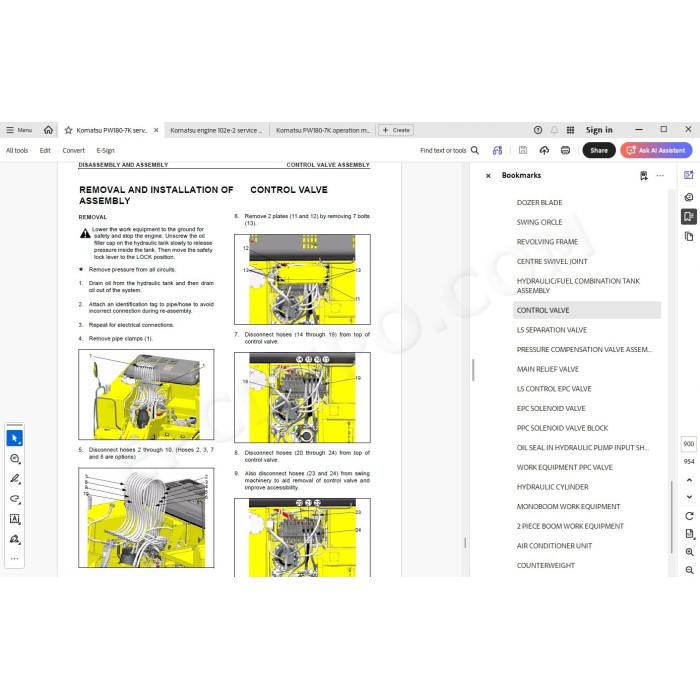
Task: Click the Find text or tools search
Action: (449, 150)
